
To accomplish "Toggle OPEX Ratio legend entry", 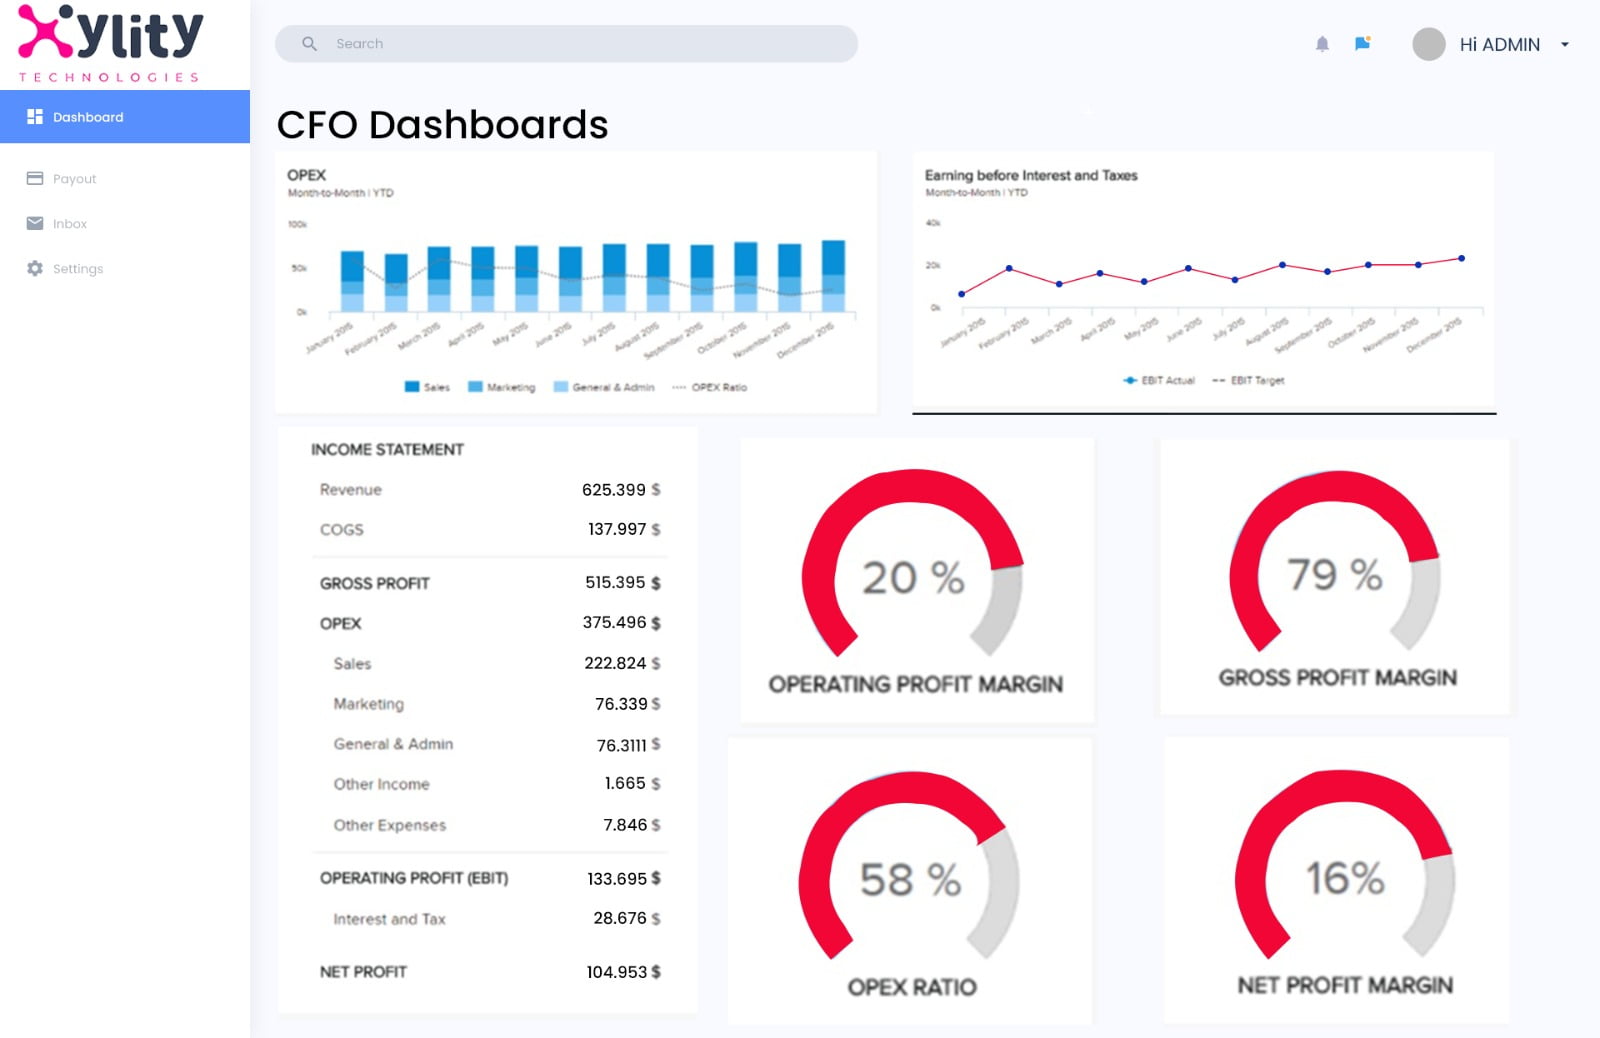I will [x=710, y=387].
